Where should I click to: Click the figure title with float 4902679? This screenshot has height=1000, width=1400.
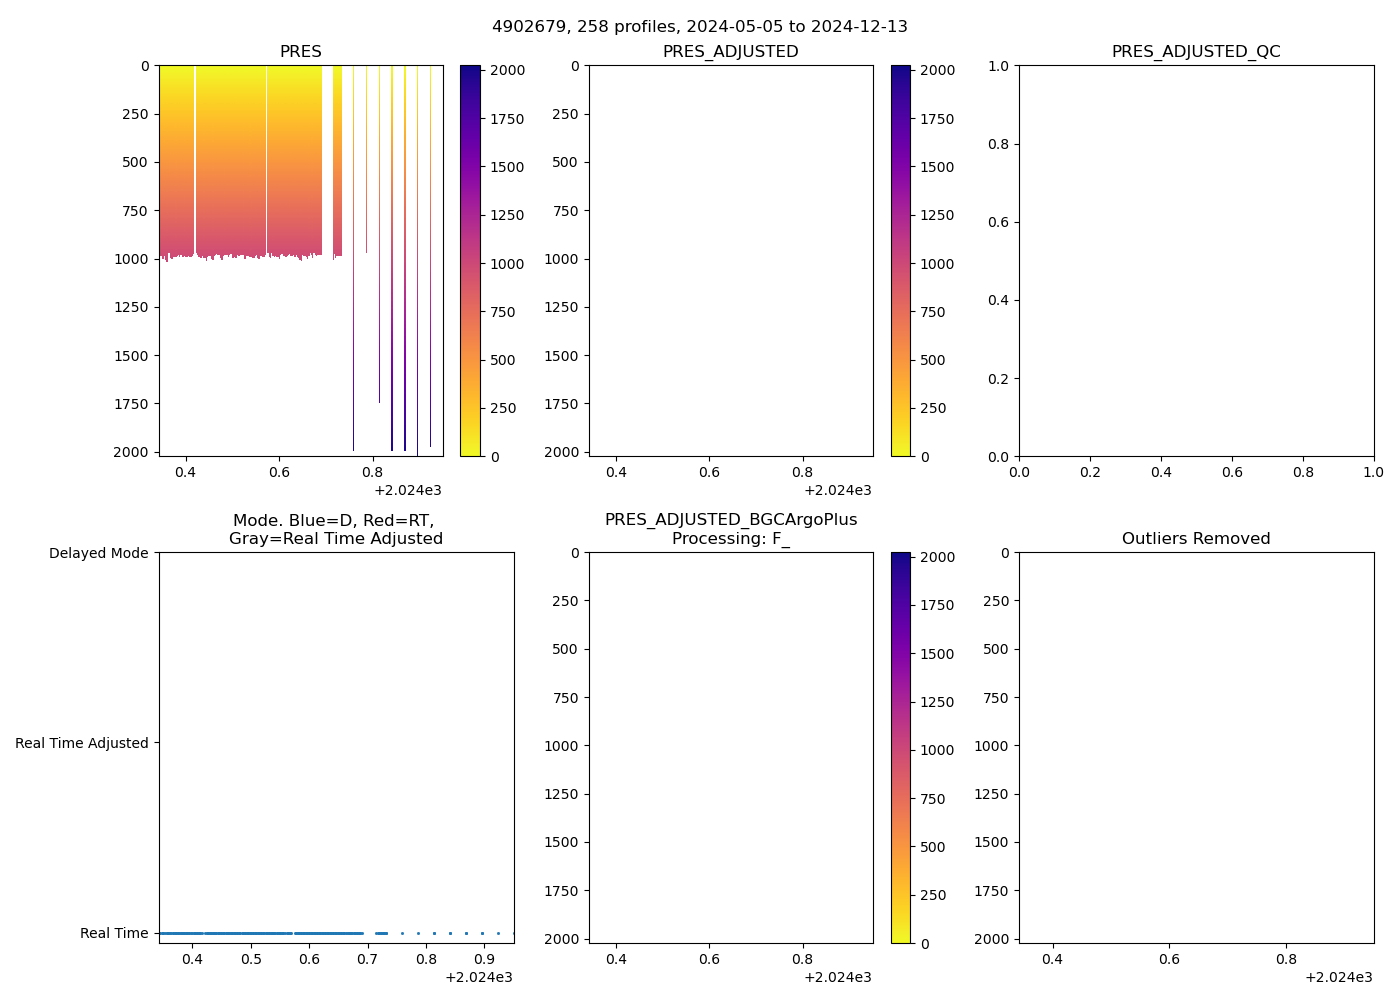[699, 27]
